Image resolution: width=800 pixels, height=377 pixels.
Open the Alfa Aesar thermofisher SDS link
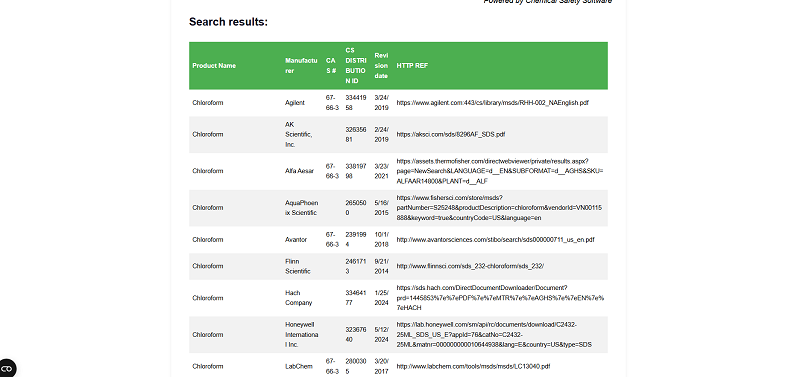[500, 171]
